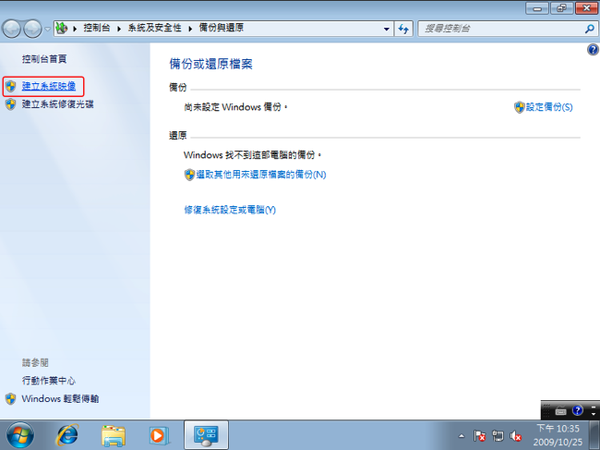This screenshot has height=450, width=600.
Task: Click 設定備份(S) link
Action: 549,107
